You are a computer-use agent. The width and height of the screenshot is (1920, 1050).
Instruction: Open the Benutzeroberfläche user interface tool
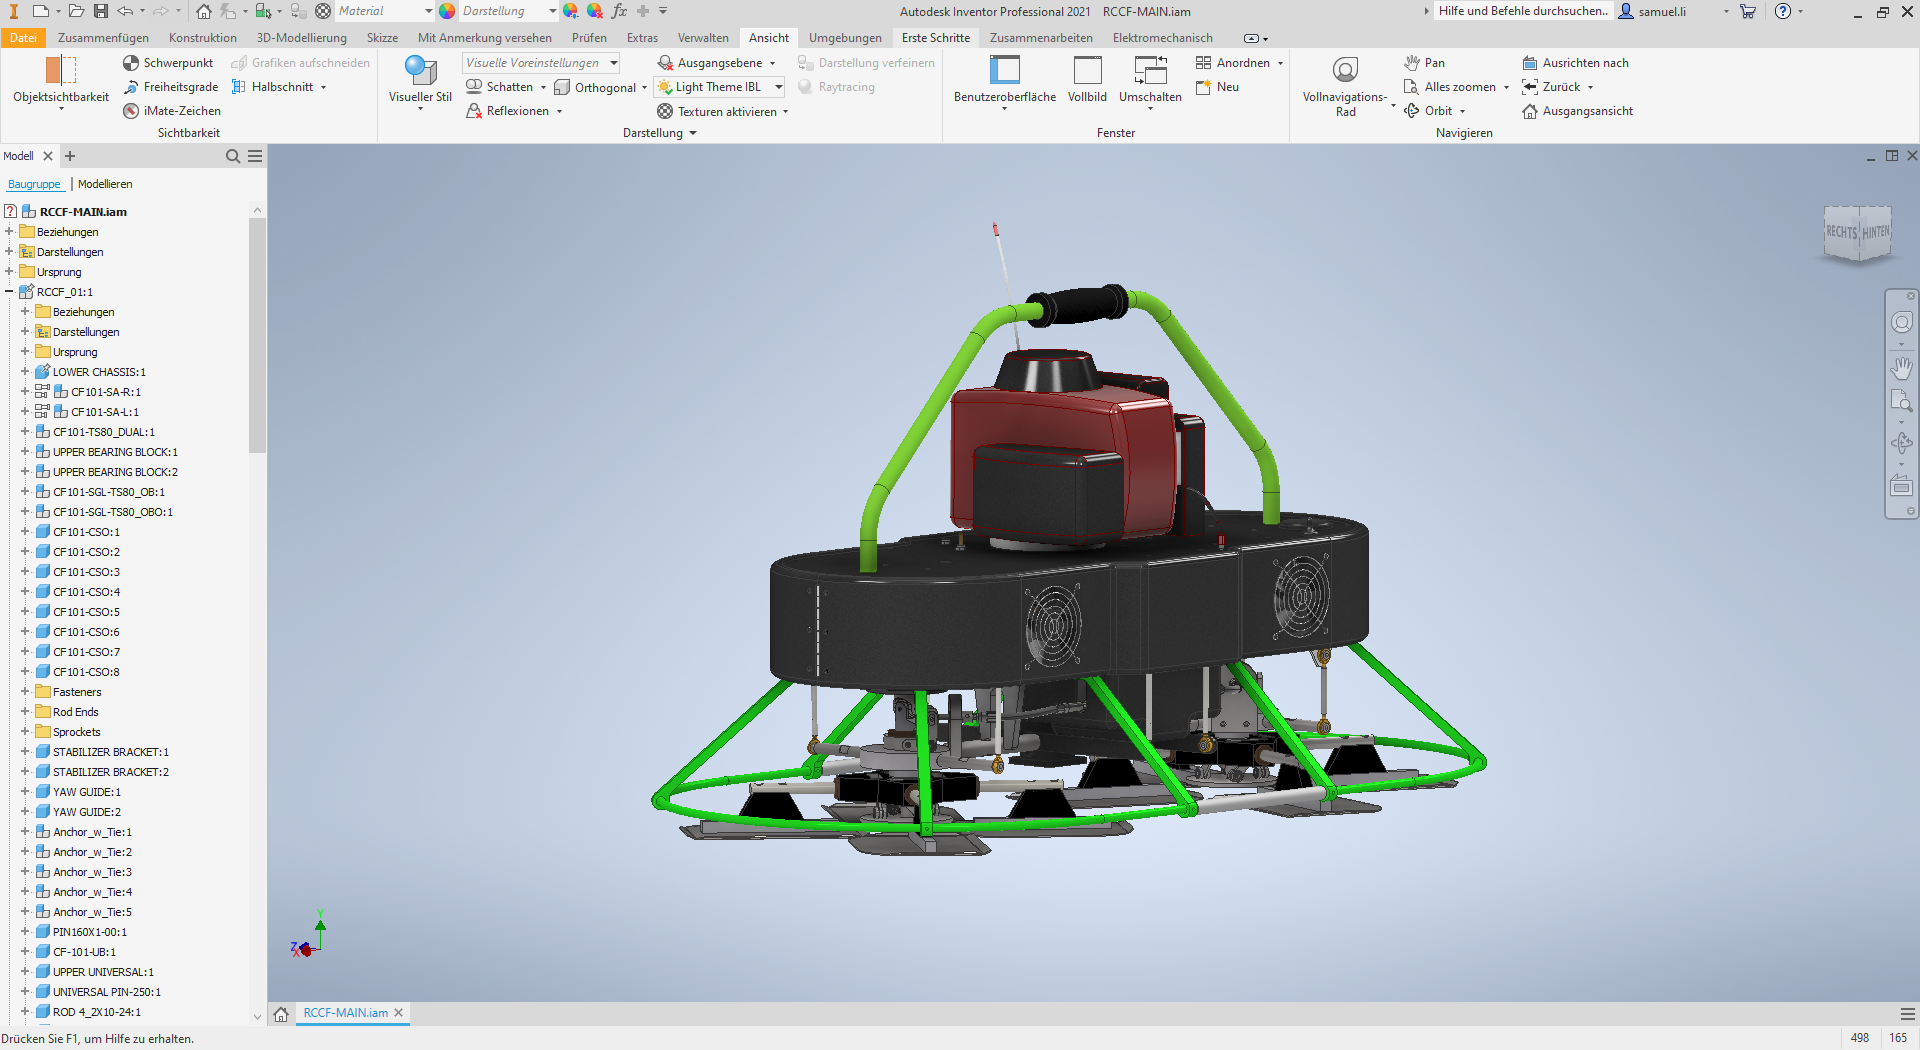(1004, 72)
